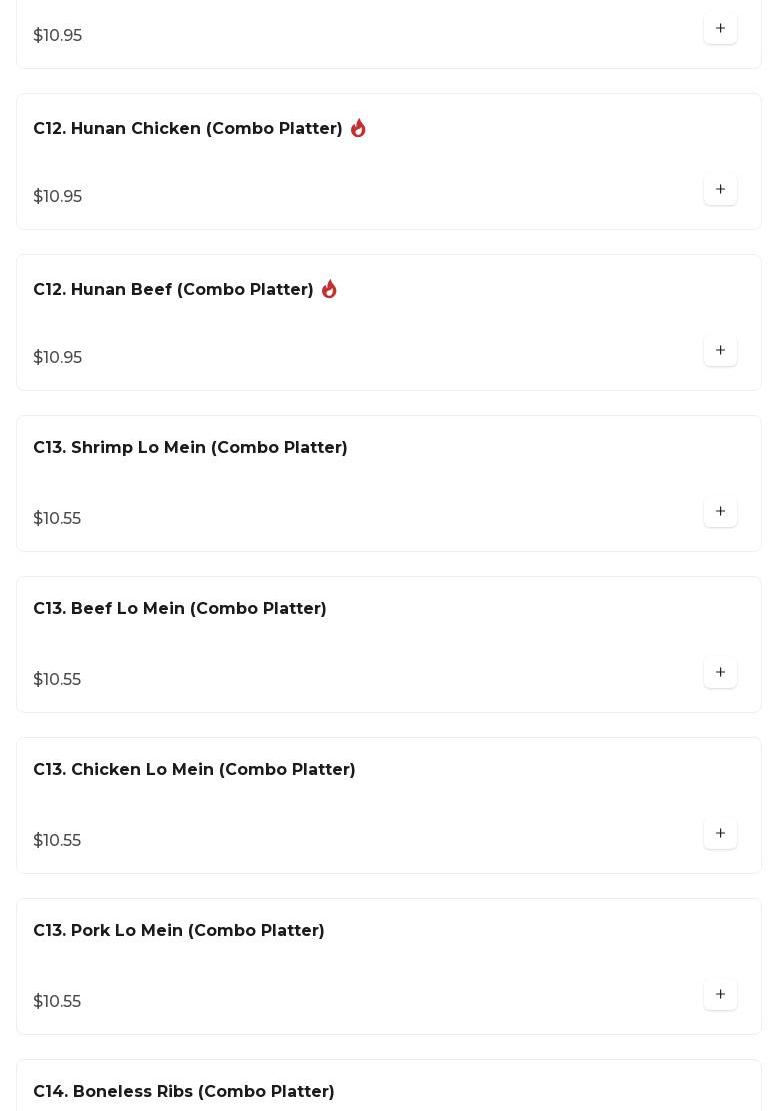Add C13. Pork Lo Mein to cart
This screenshot has width=778, height=1111.
click(x=720, y=995)
